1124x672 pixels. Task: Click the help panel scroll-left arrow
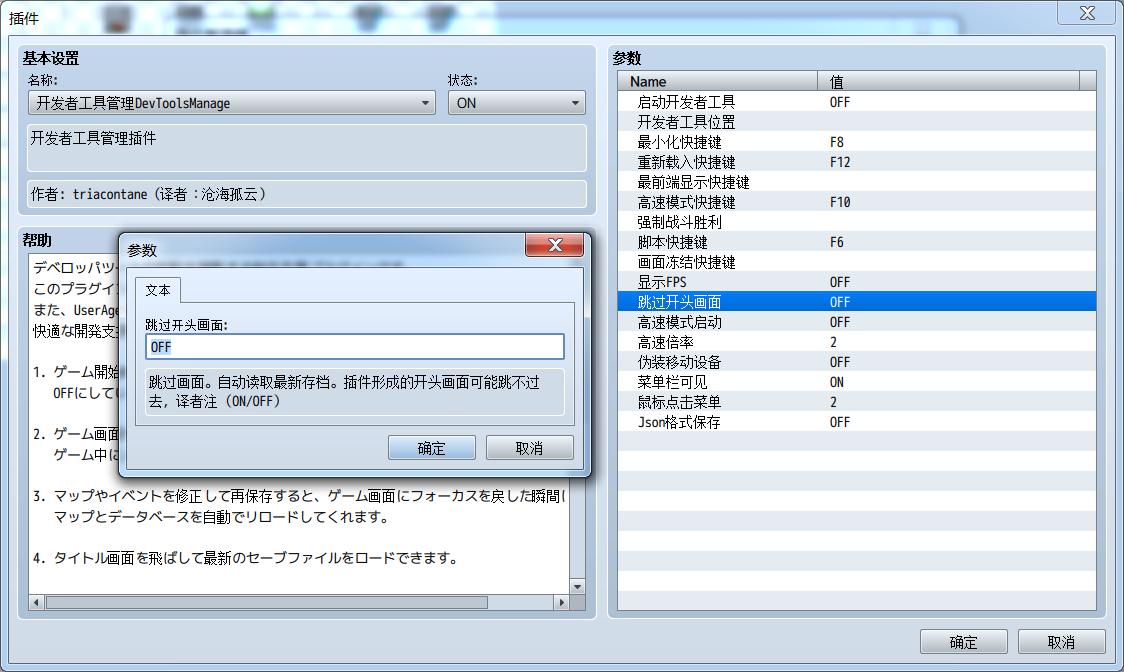pos(36,602)
